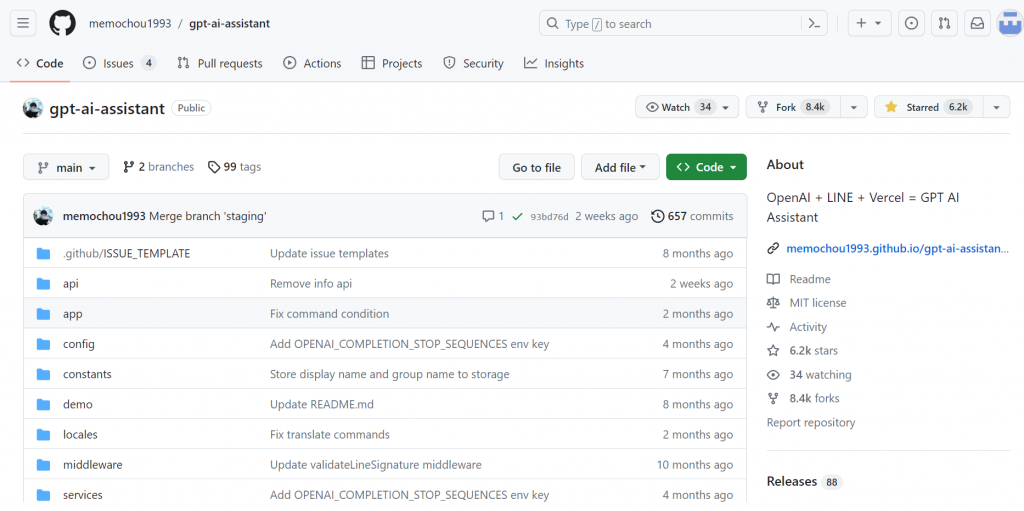The image size is (1024, 511).
Task: Open the plus create-new dropdown
Action: coord(869,24)
